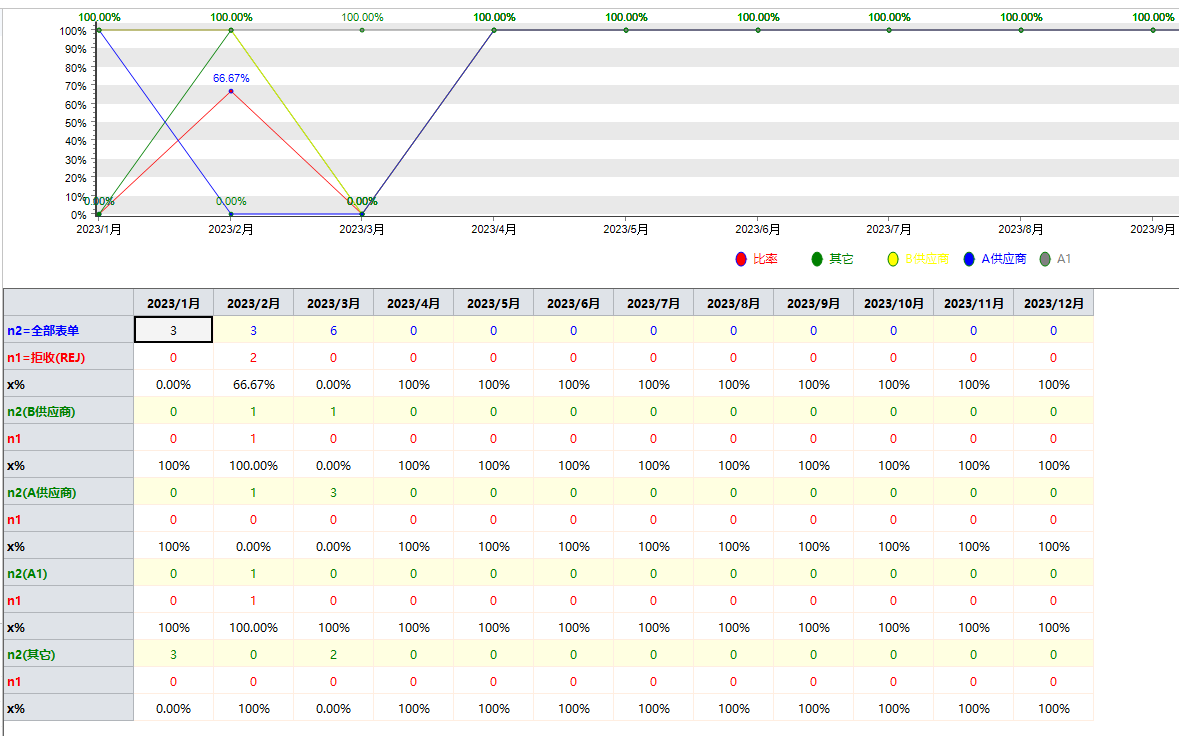Click the blue A供应商 legend marker
1179x736 pixels.
click(969, 259)
